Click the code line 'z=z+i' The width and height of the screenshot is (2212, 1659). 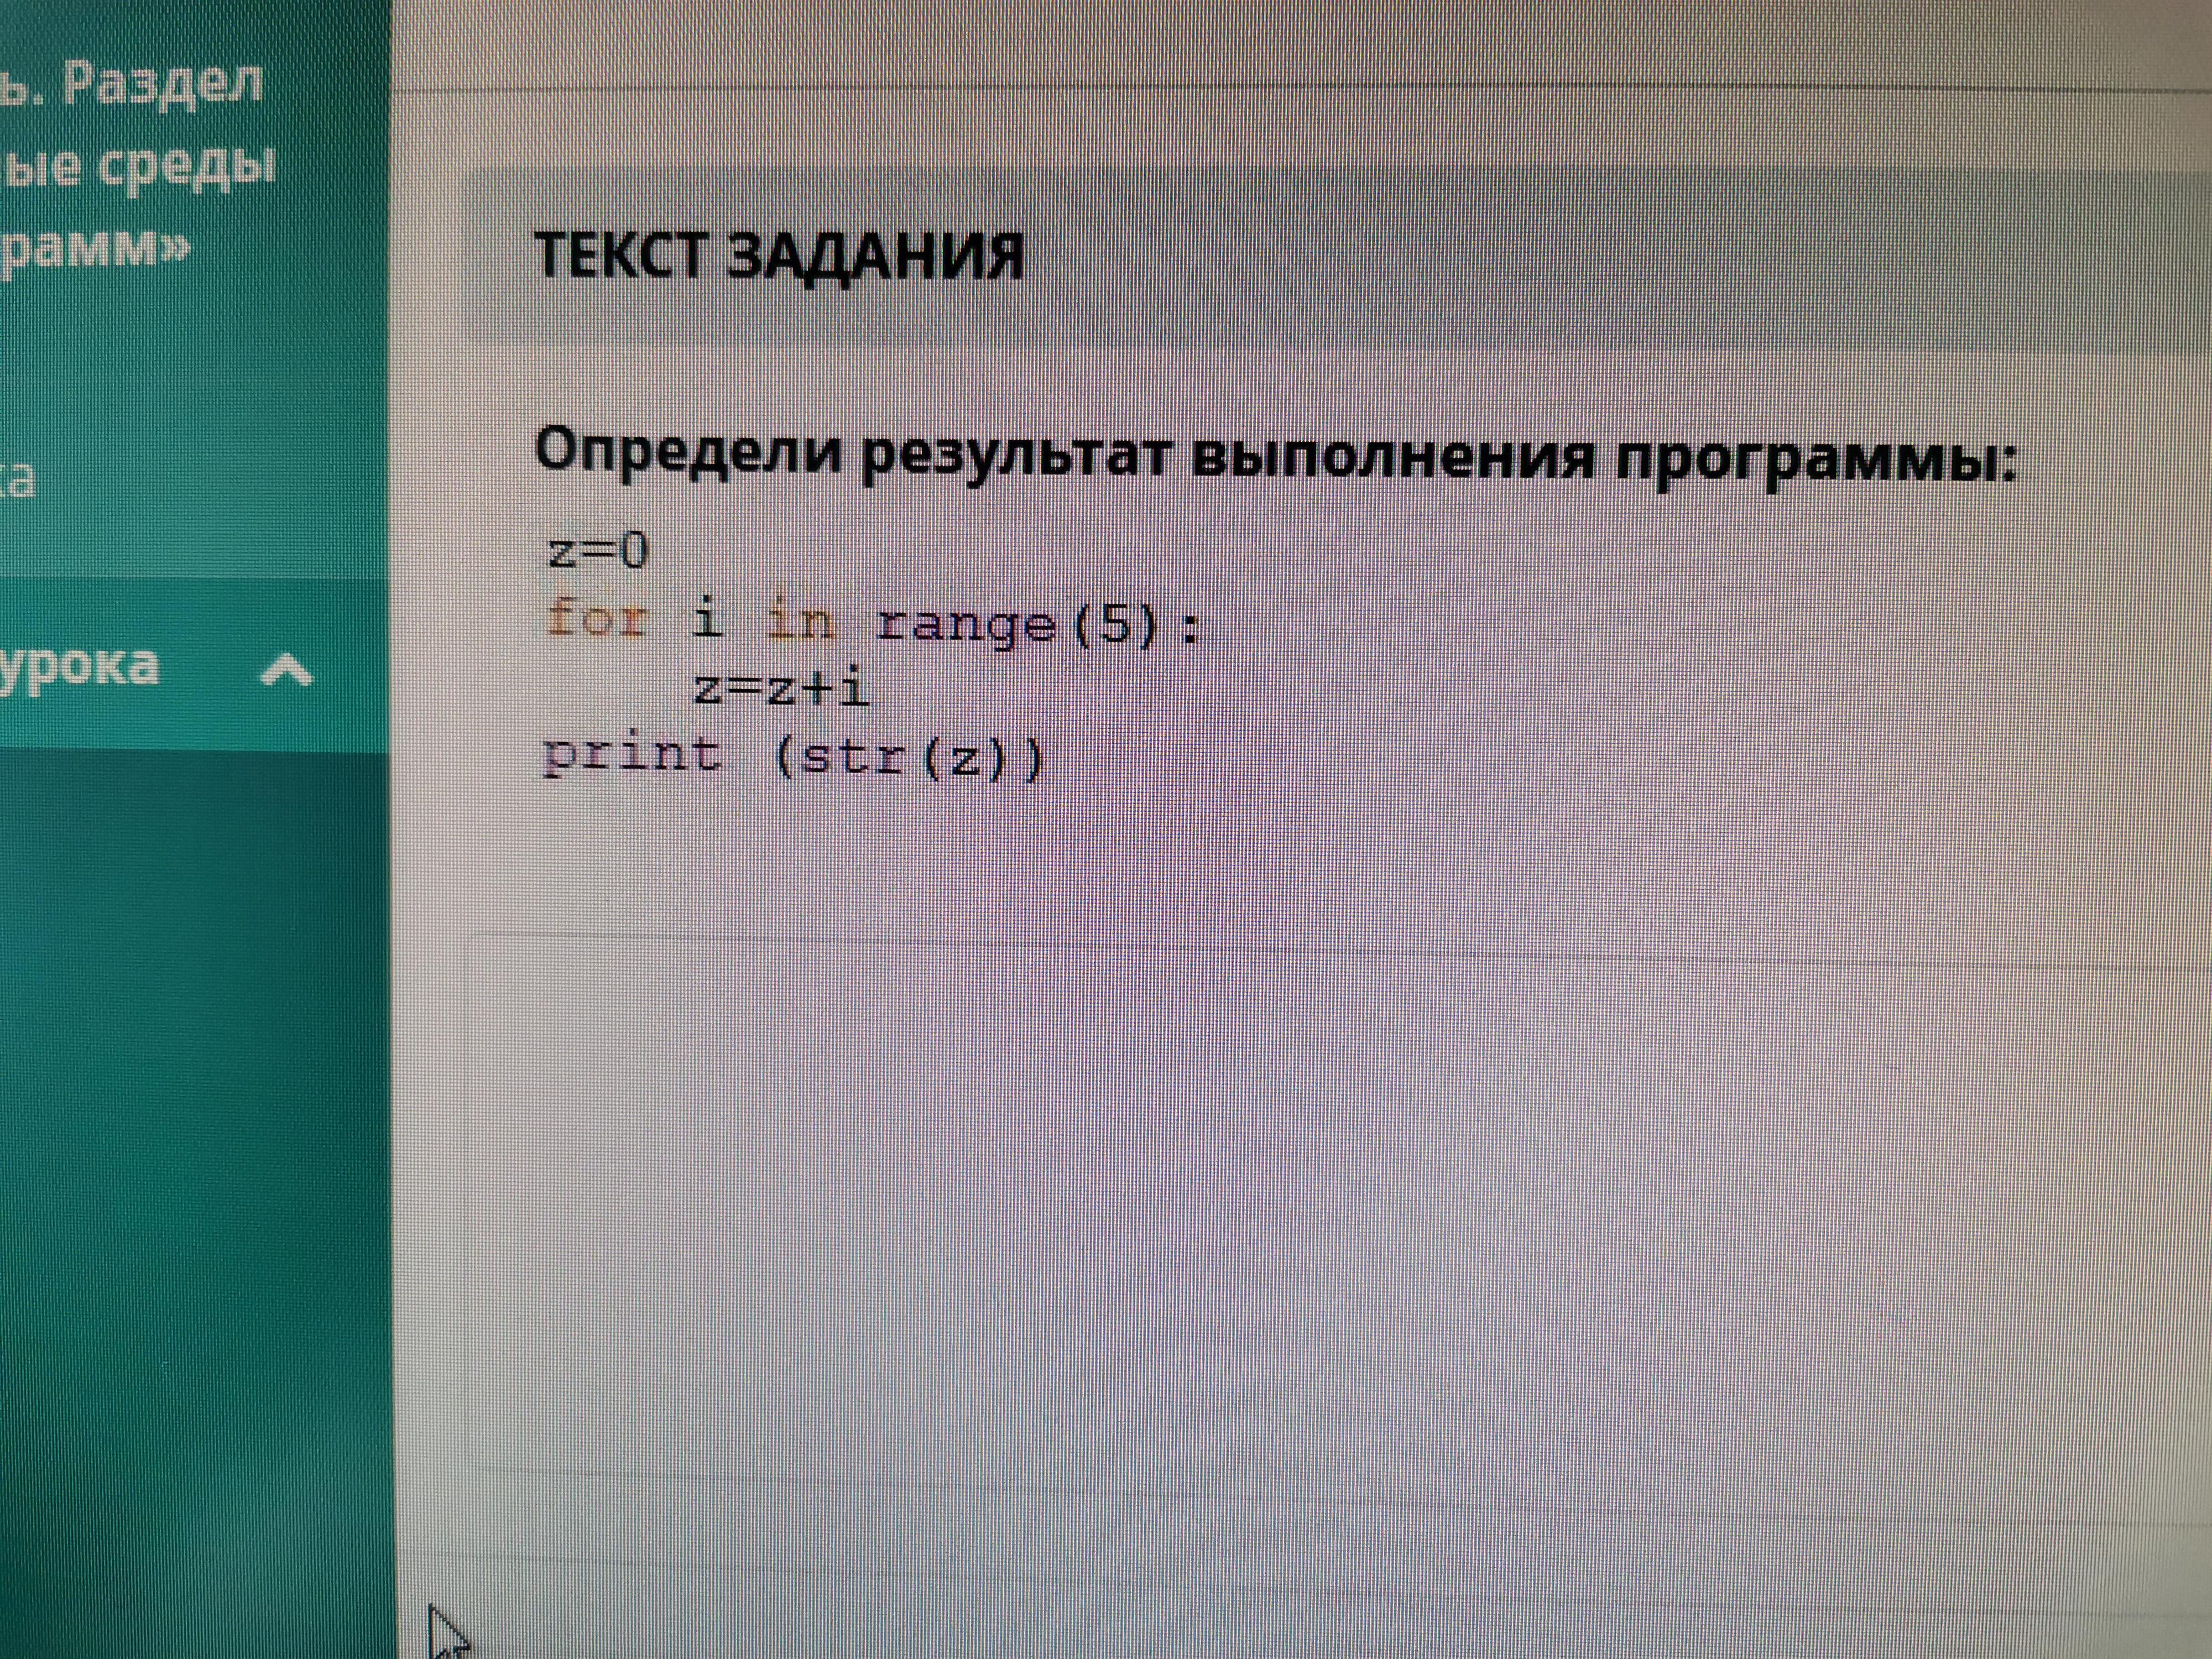781,688
